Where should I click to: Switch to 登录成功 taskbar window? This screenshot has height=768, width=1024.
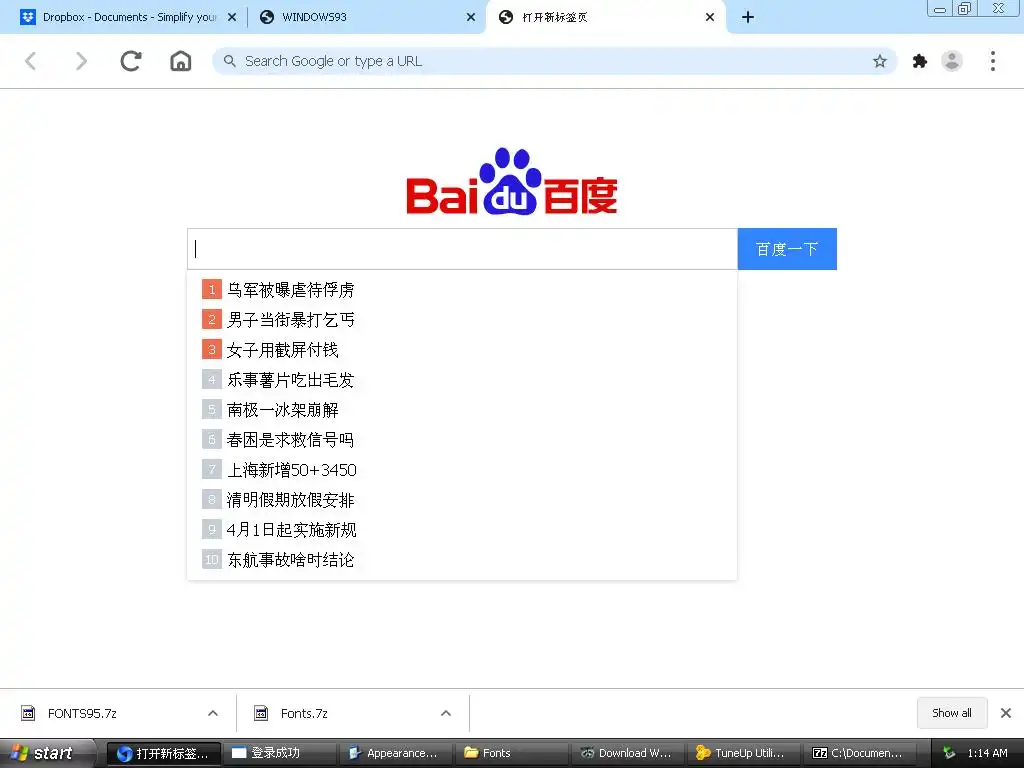pyautogui.click(x=280, y=753)
